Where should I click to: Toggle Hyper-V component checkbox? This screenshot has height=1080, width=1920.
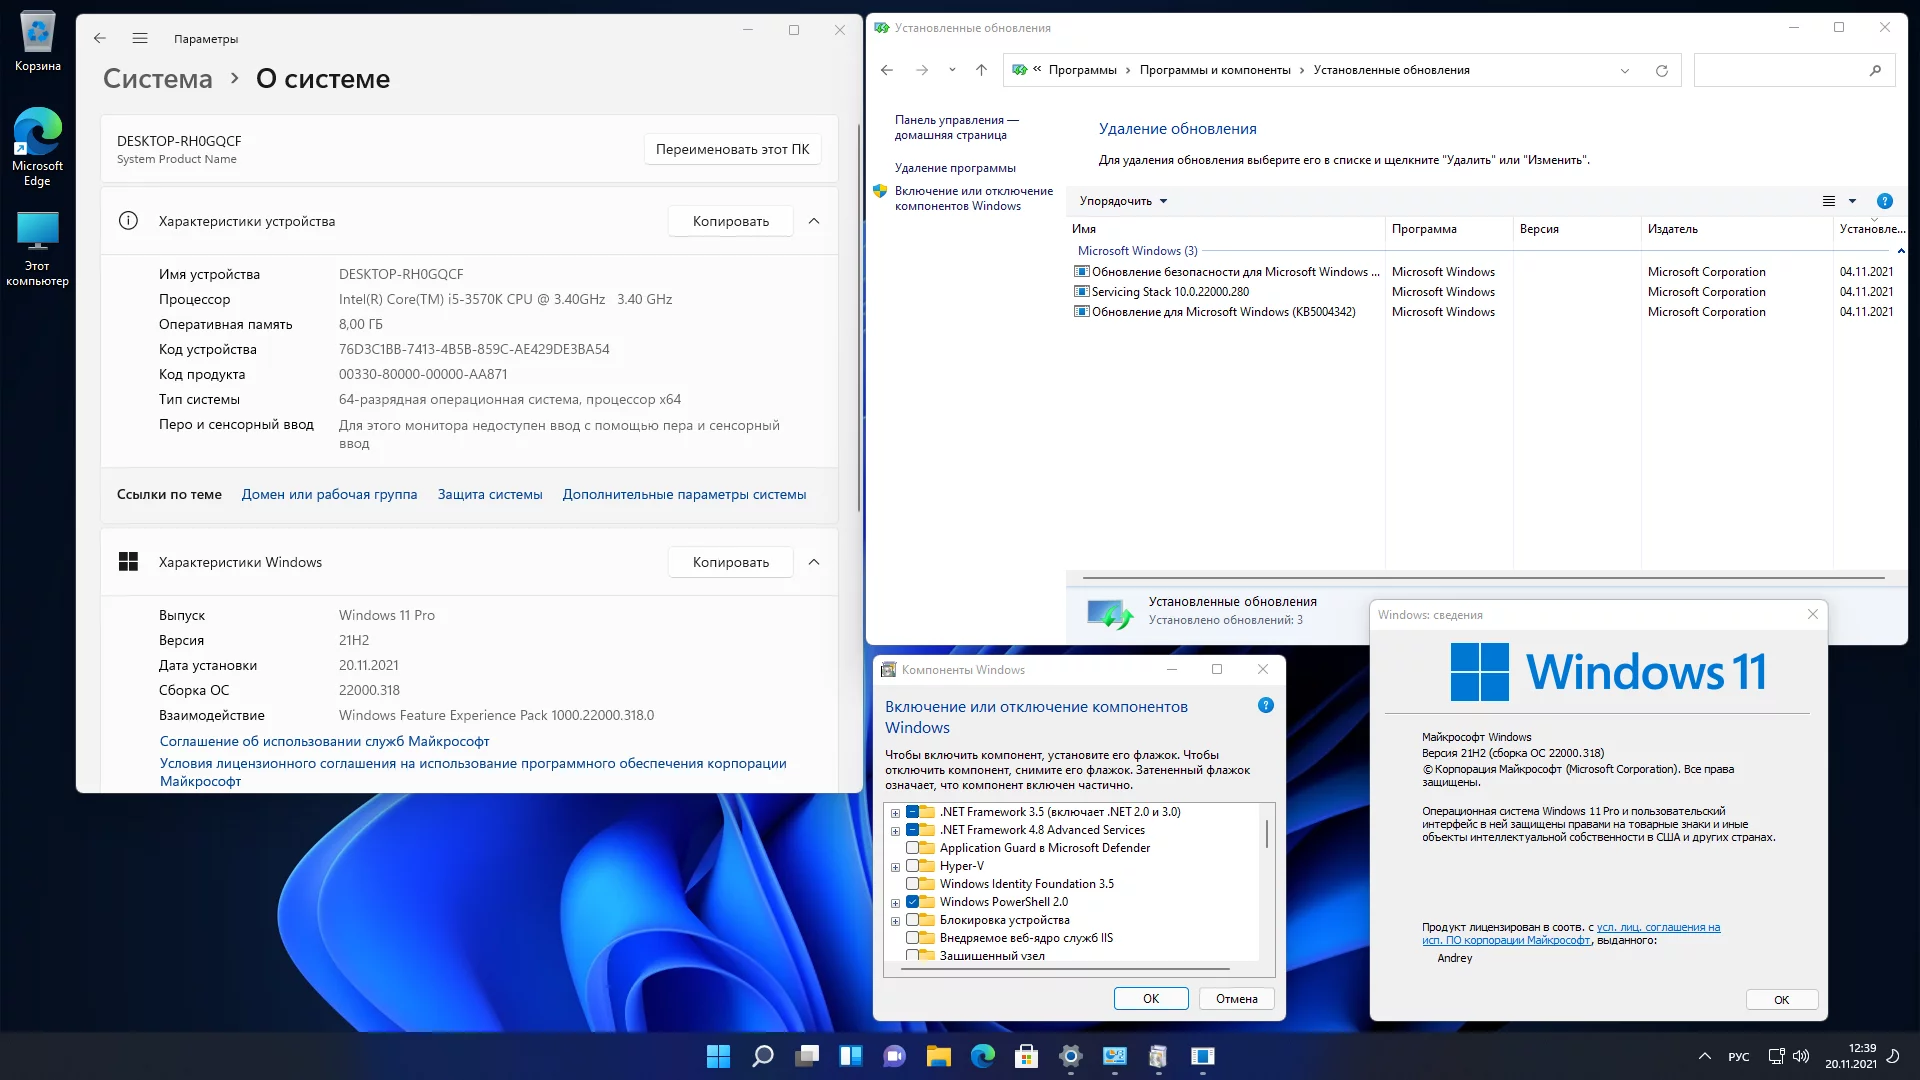click(x=913, y=865)
